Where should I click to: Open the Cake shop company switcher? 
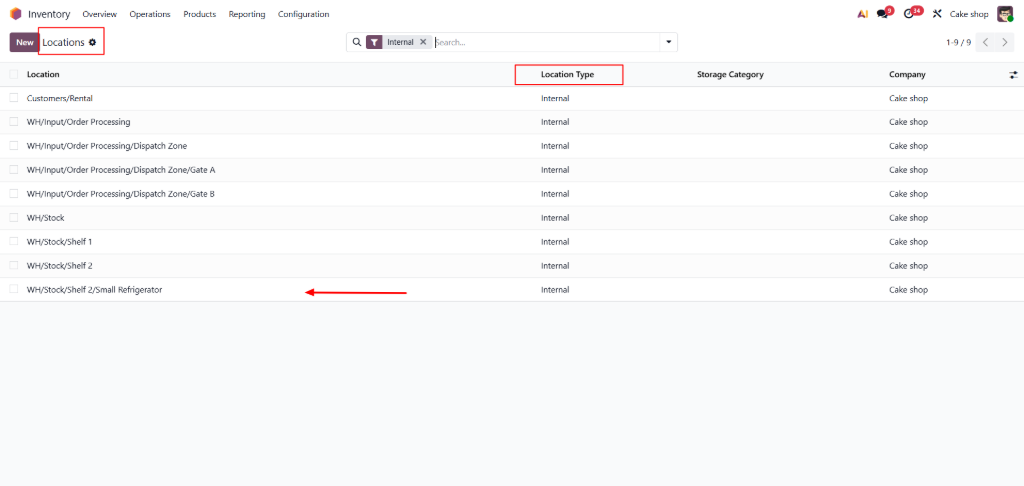tap(968, 14)
